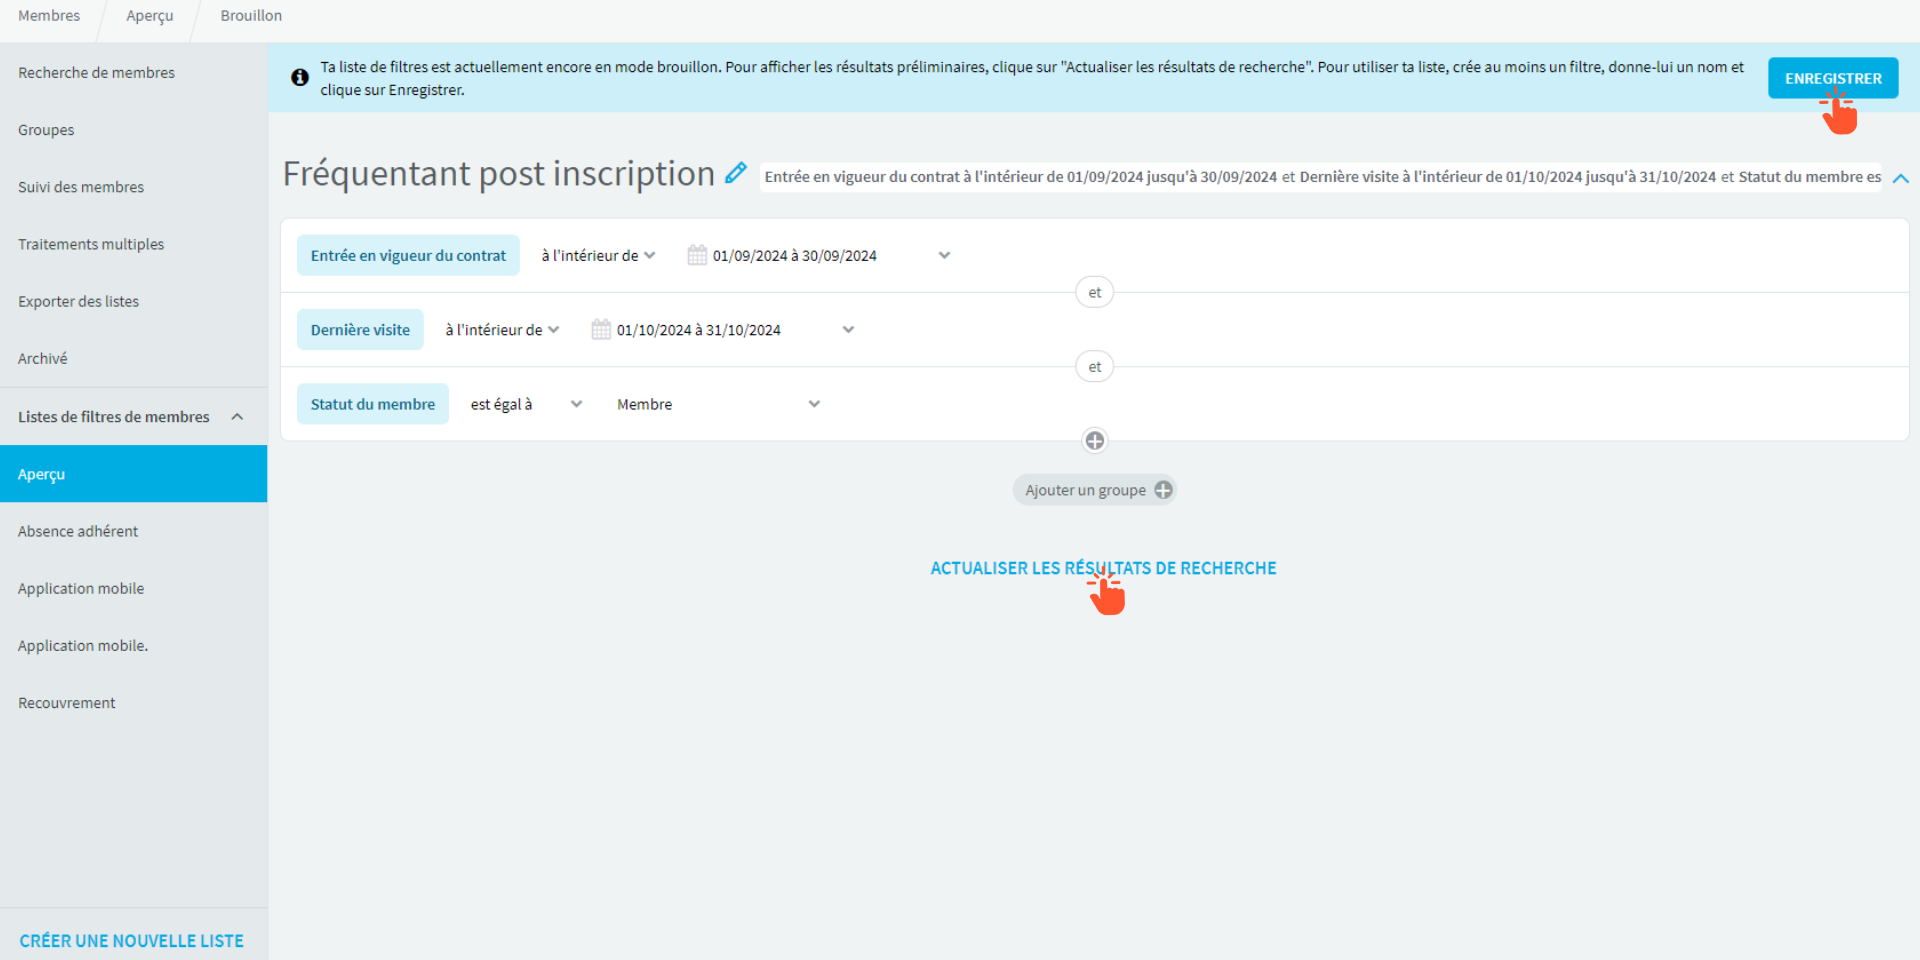Click the calendar icon for last visit dates
This screenshot has height=960, width=1920.
click(601, 329)
